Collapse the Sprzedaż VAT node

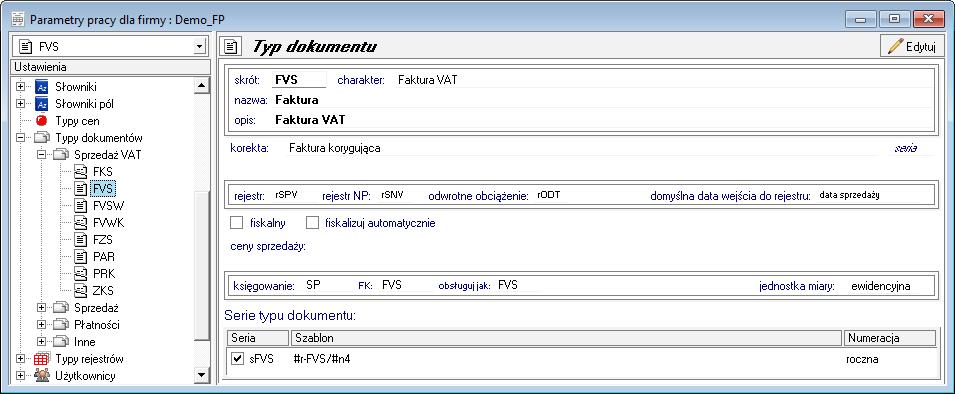point(41,155)
